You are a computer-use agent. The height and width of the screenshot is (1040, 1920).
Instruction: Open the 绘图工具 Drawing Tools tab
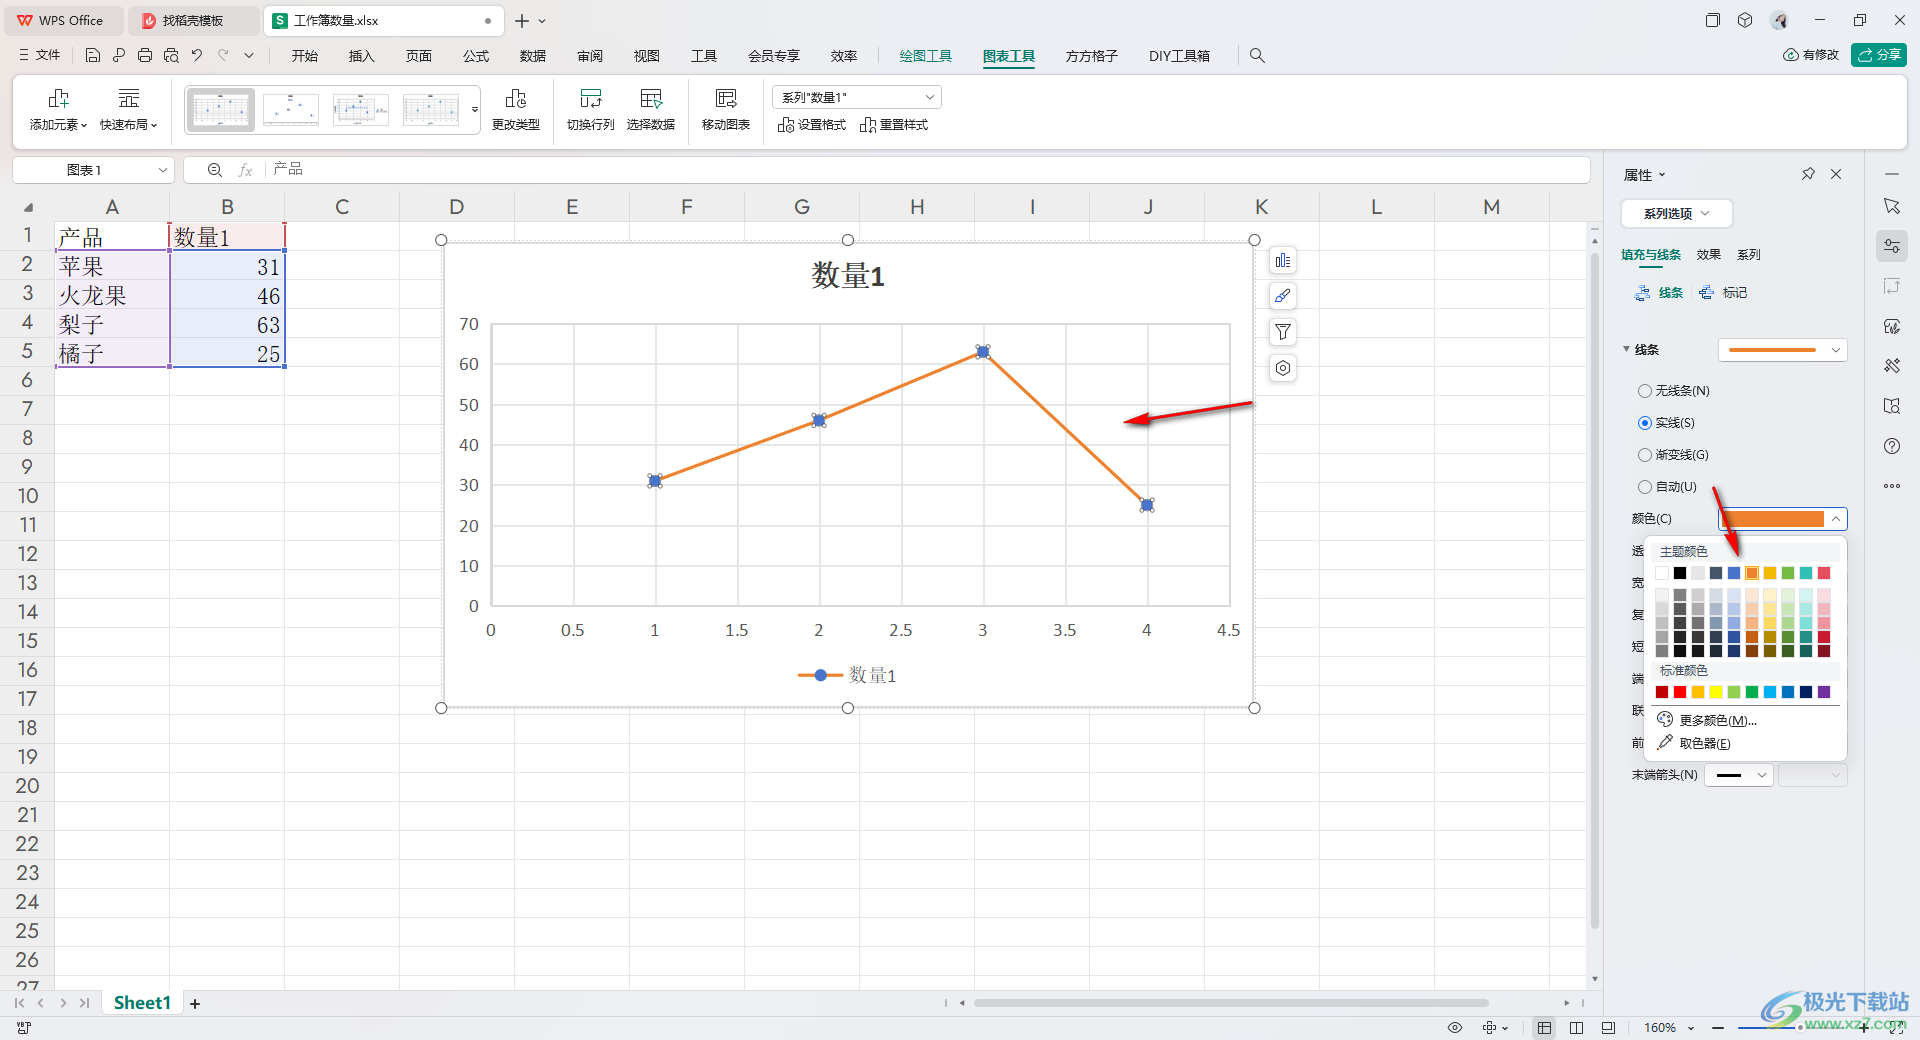[925, 56]
